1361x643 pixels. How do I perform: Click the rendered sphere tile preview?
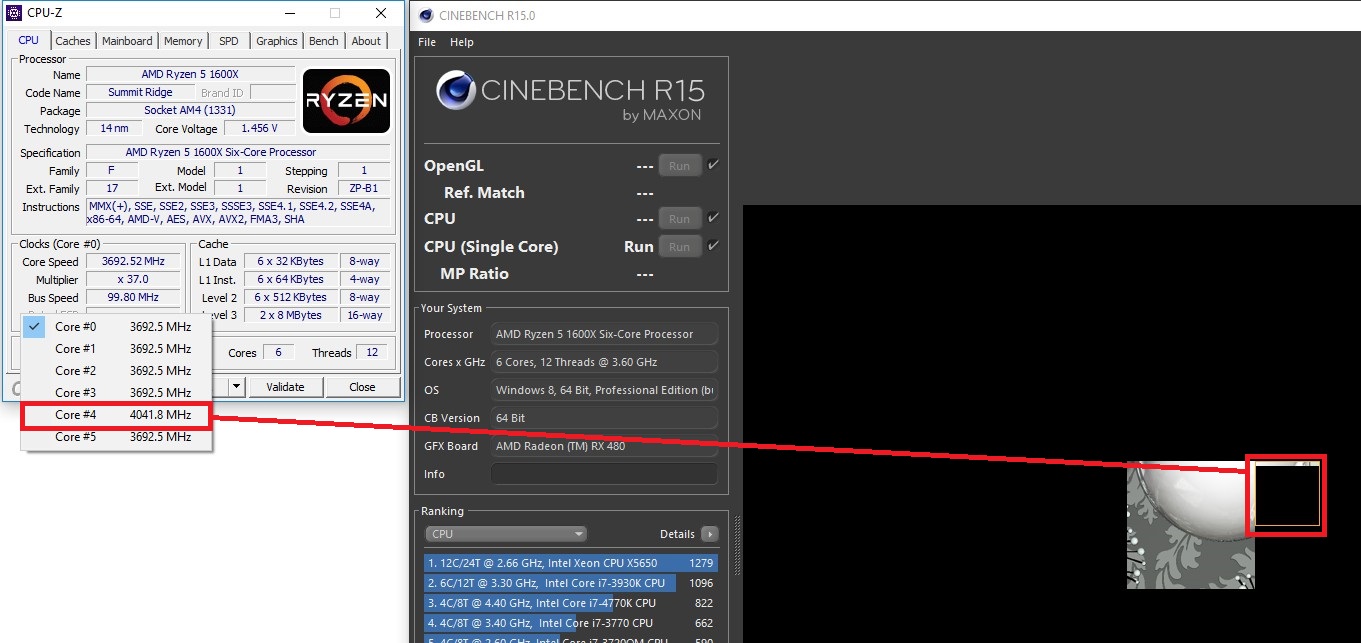click(x=1190, y=525)
